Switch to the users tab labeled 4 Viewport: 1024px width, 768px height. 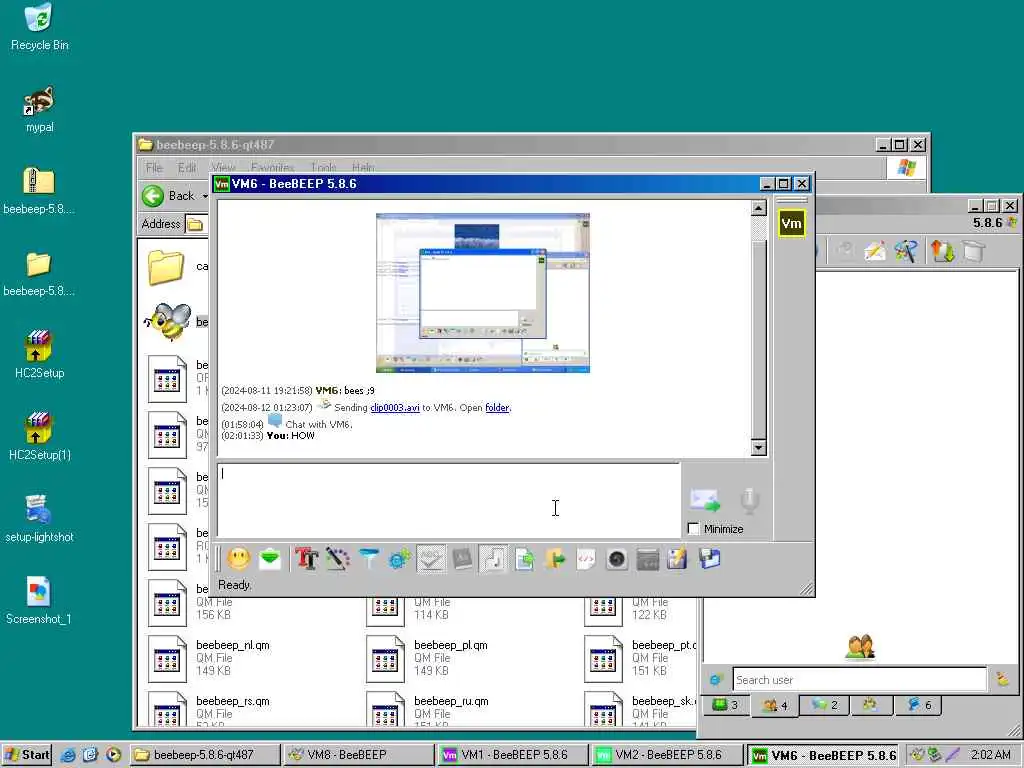tap(775, 705)
